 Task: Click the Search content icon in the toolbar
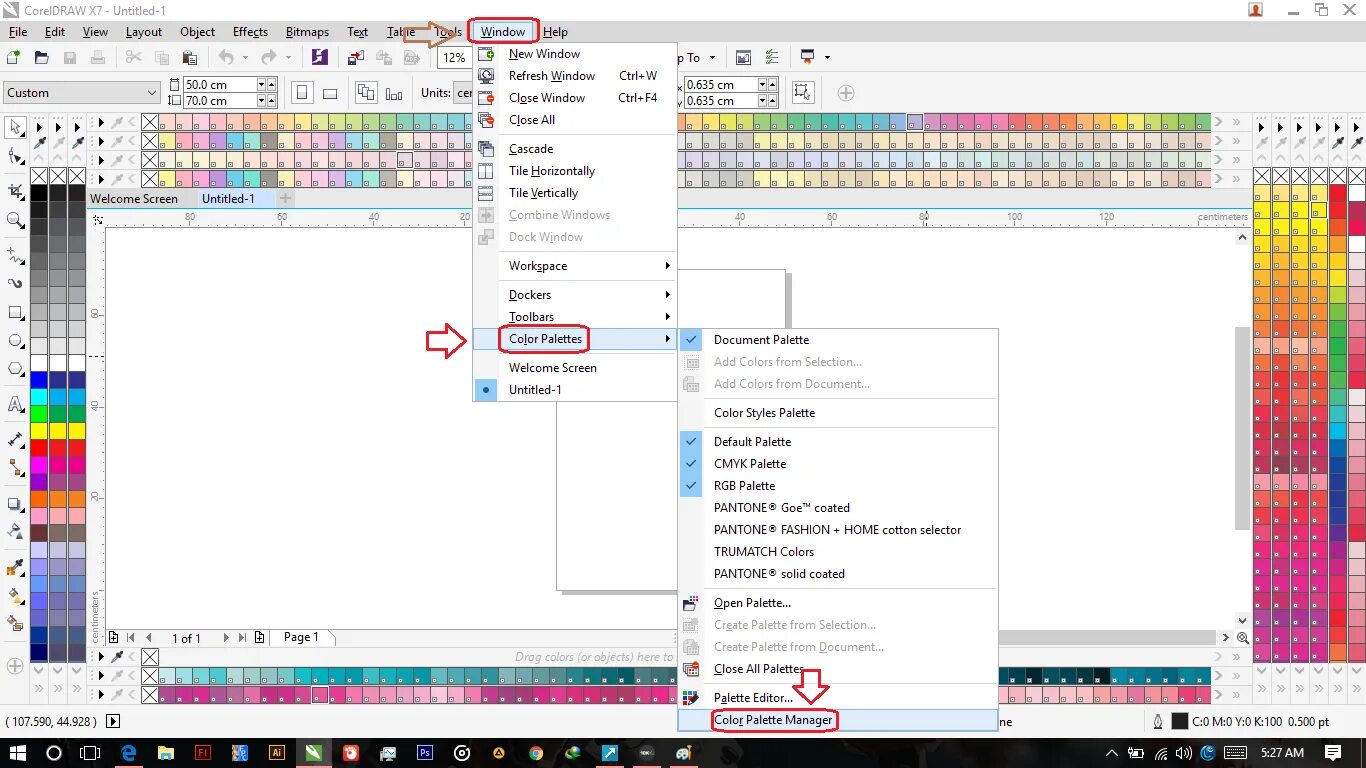pyautogui.click(x=319, y=58)
